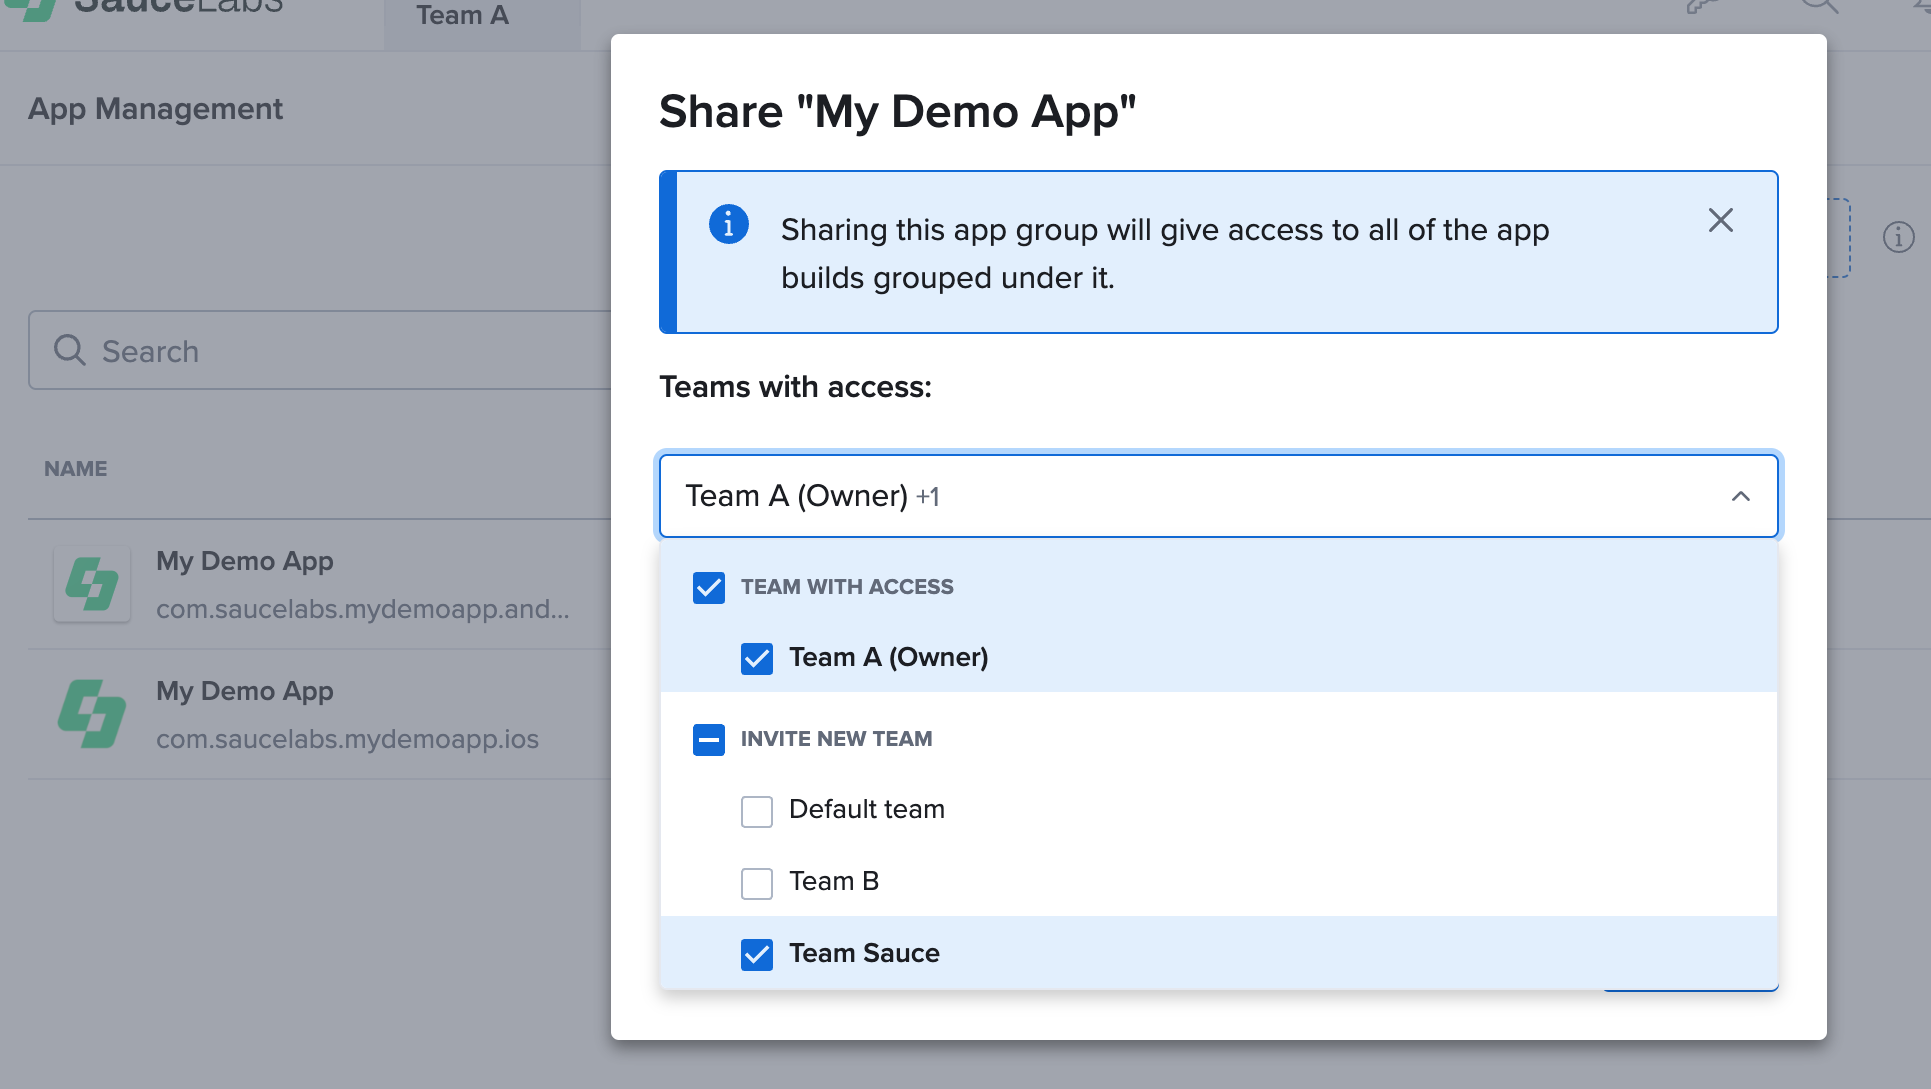The height and width of the screenshot is (1089, 1931).
Task: Enable access for Team B
Action: tap(757, 883)
